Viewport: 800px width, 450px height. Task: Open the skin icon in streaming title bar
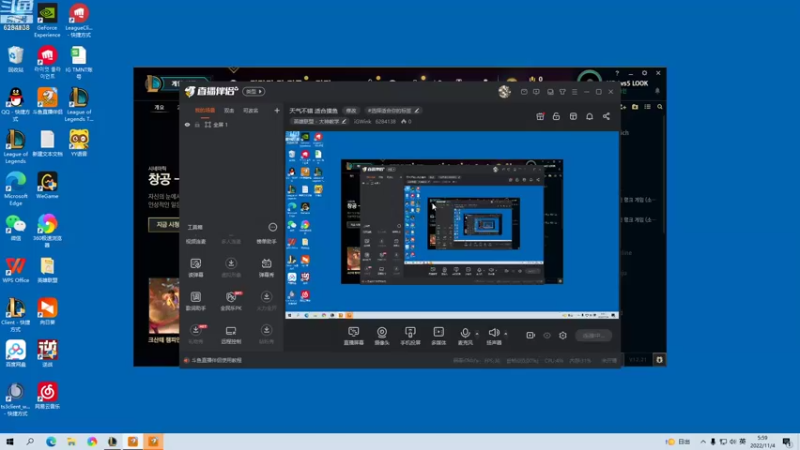click(562, 92)
